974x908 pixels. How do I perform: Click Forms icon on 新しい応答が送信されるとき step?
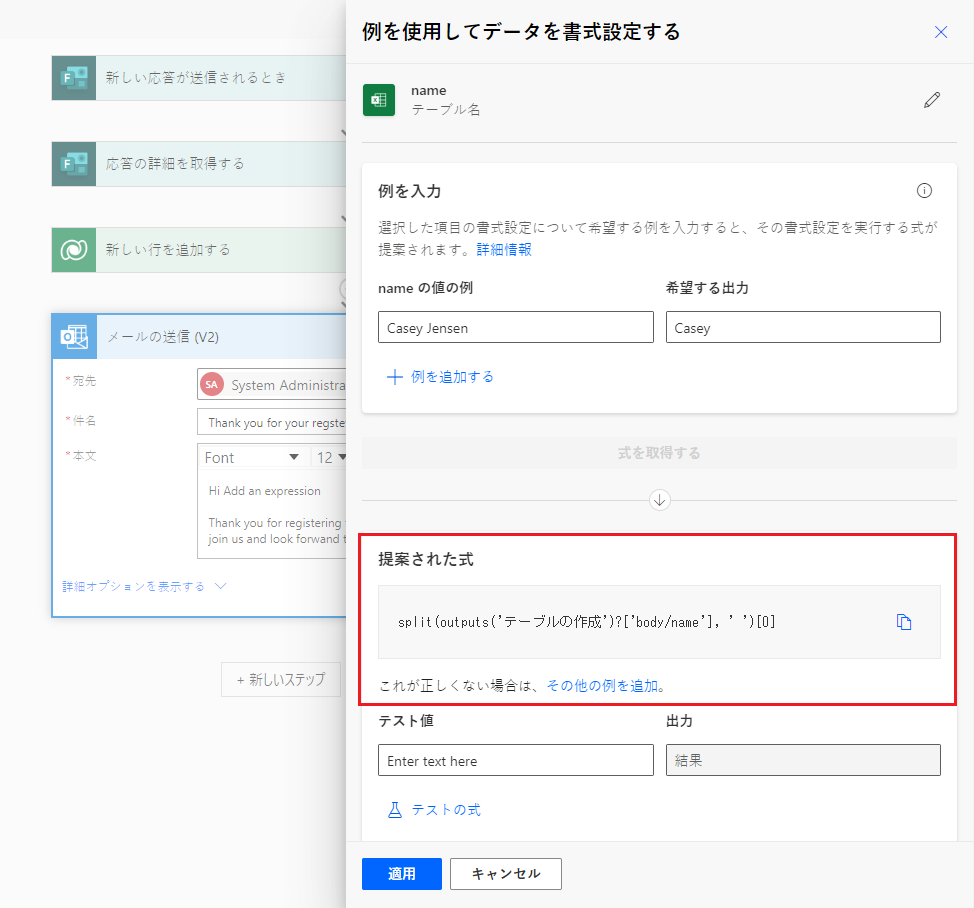tap(71, 77)
